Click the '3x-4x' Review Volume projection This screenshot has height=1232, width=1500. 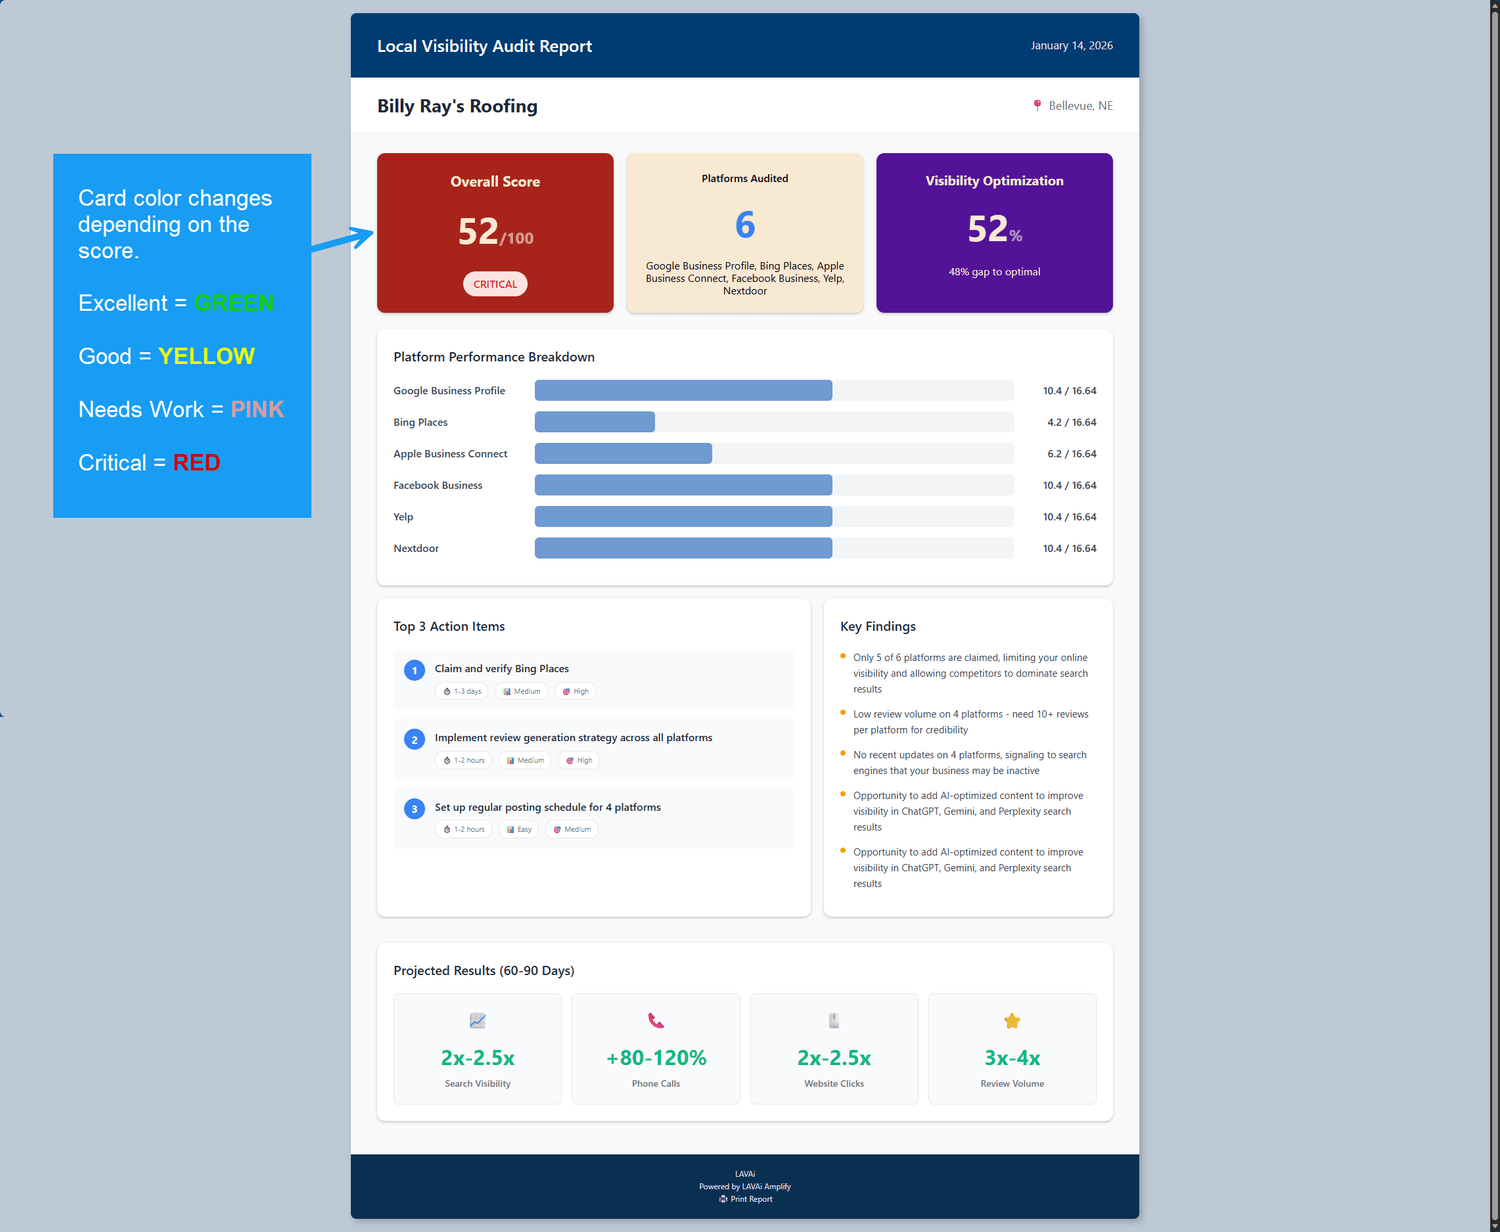(1012, 1058)
